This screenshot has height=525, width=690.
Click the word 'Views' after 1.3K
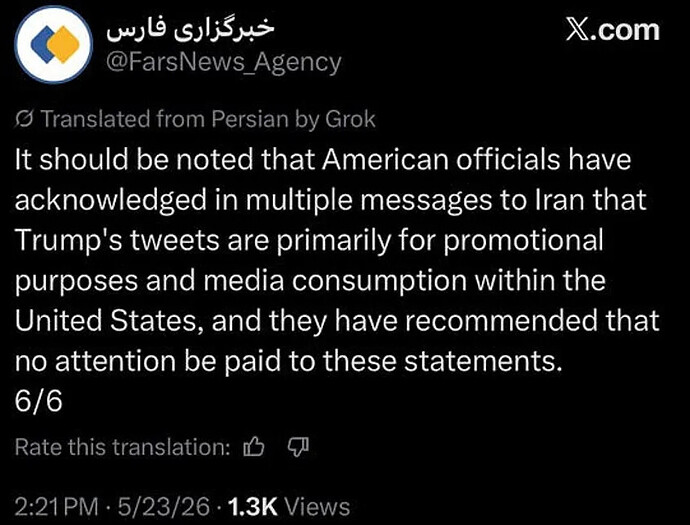(x=317, y=507)
